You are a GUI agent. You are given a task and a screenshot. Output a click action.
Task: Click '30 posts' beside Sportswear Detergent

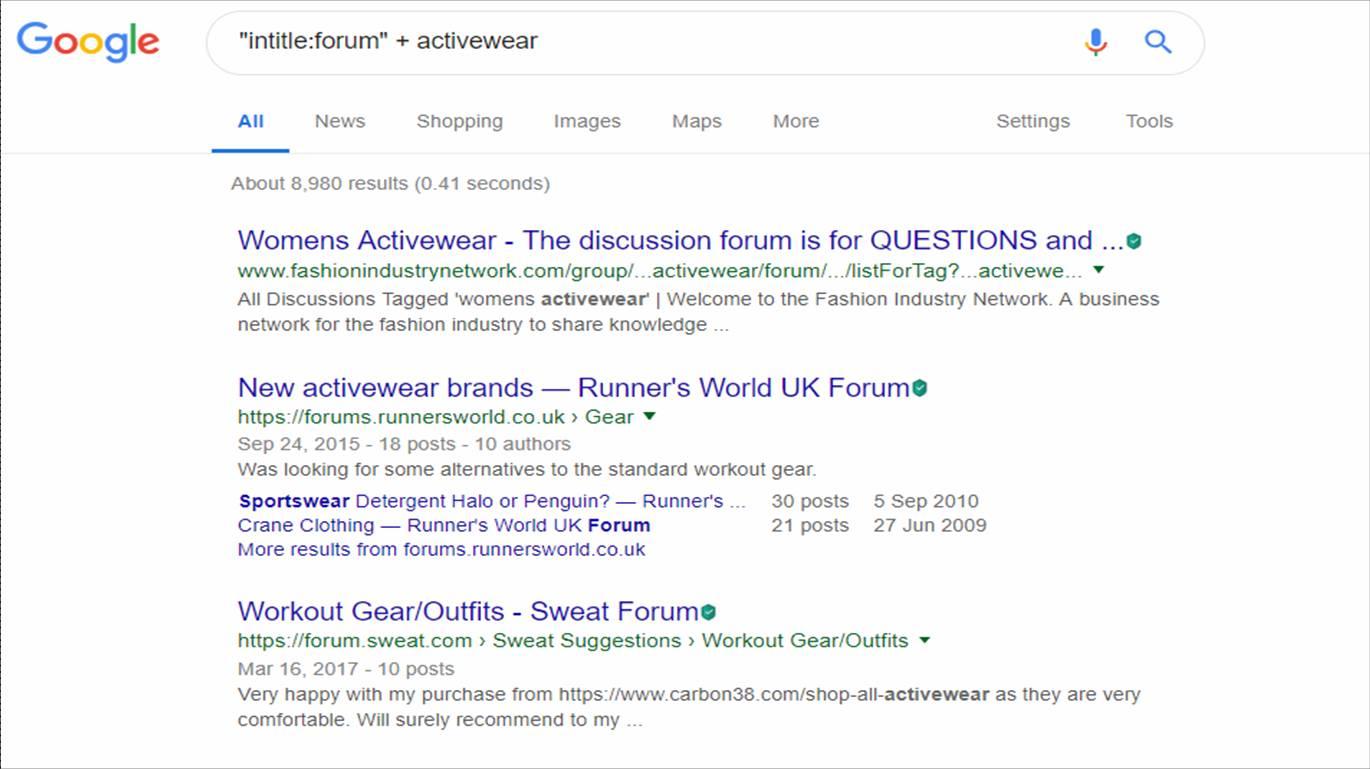[x=810, y=501]
